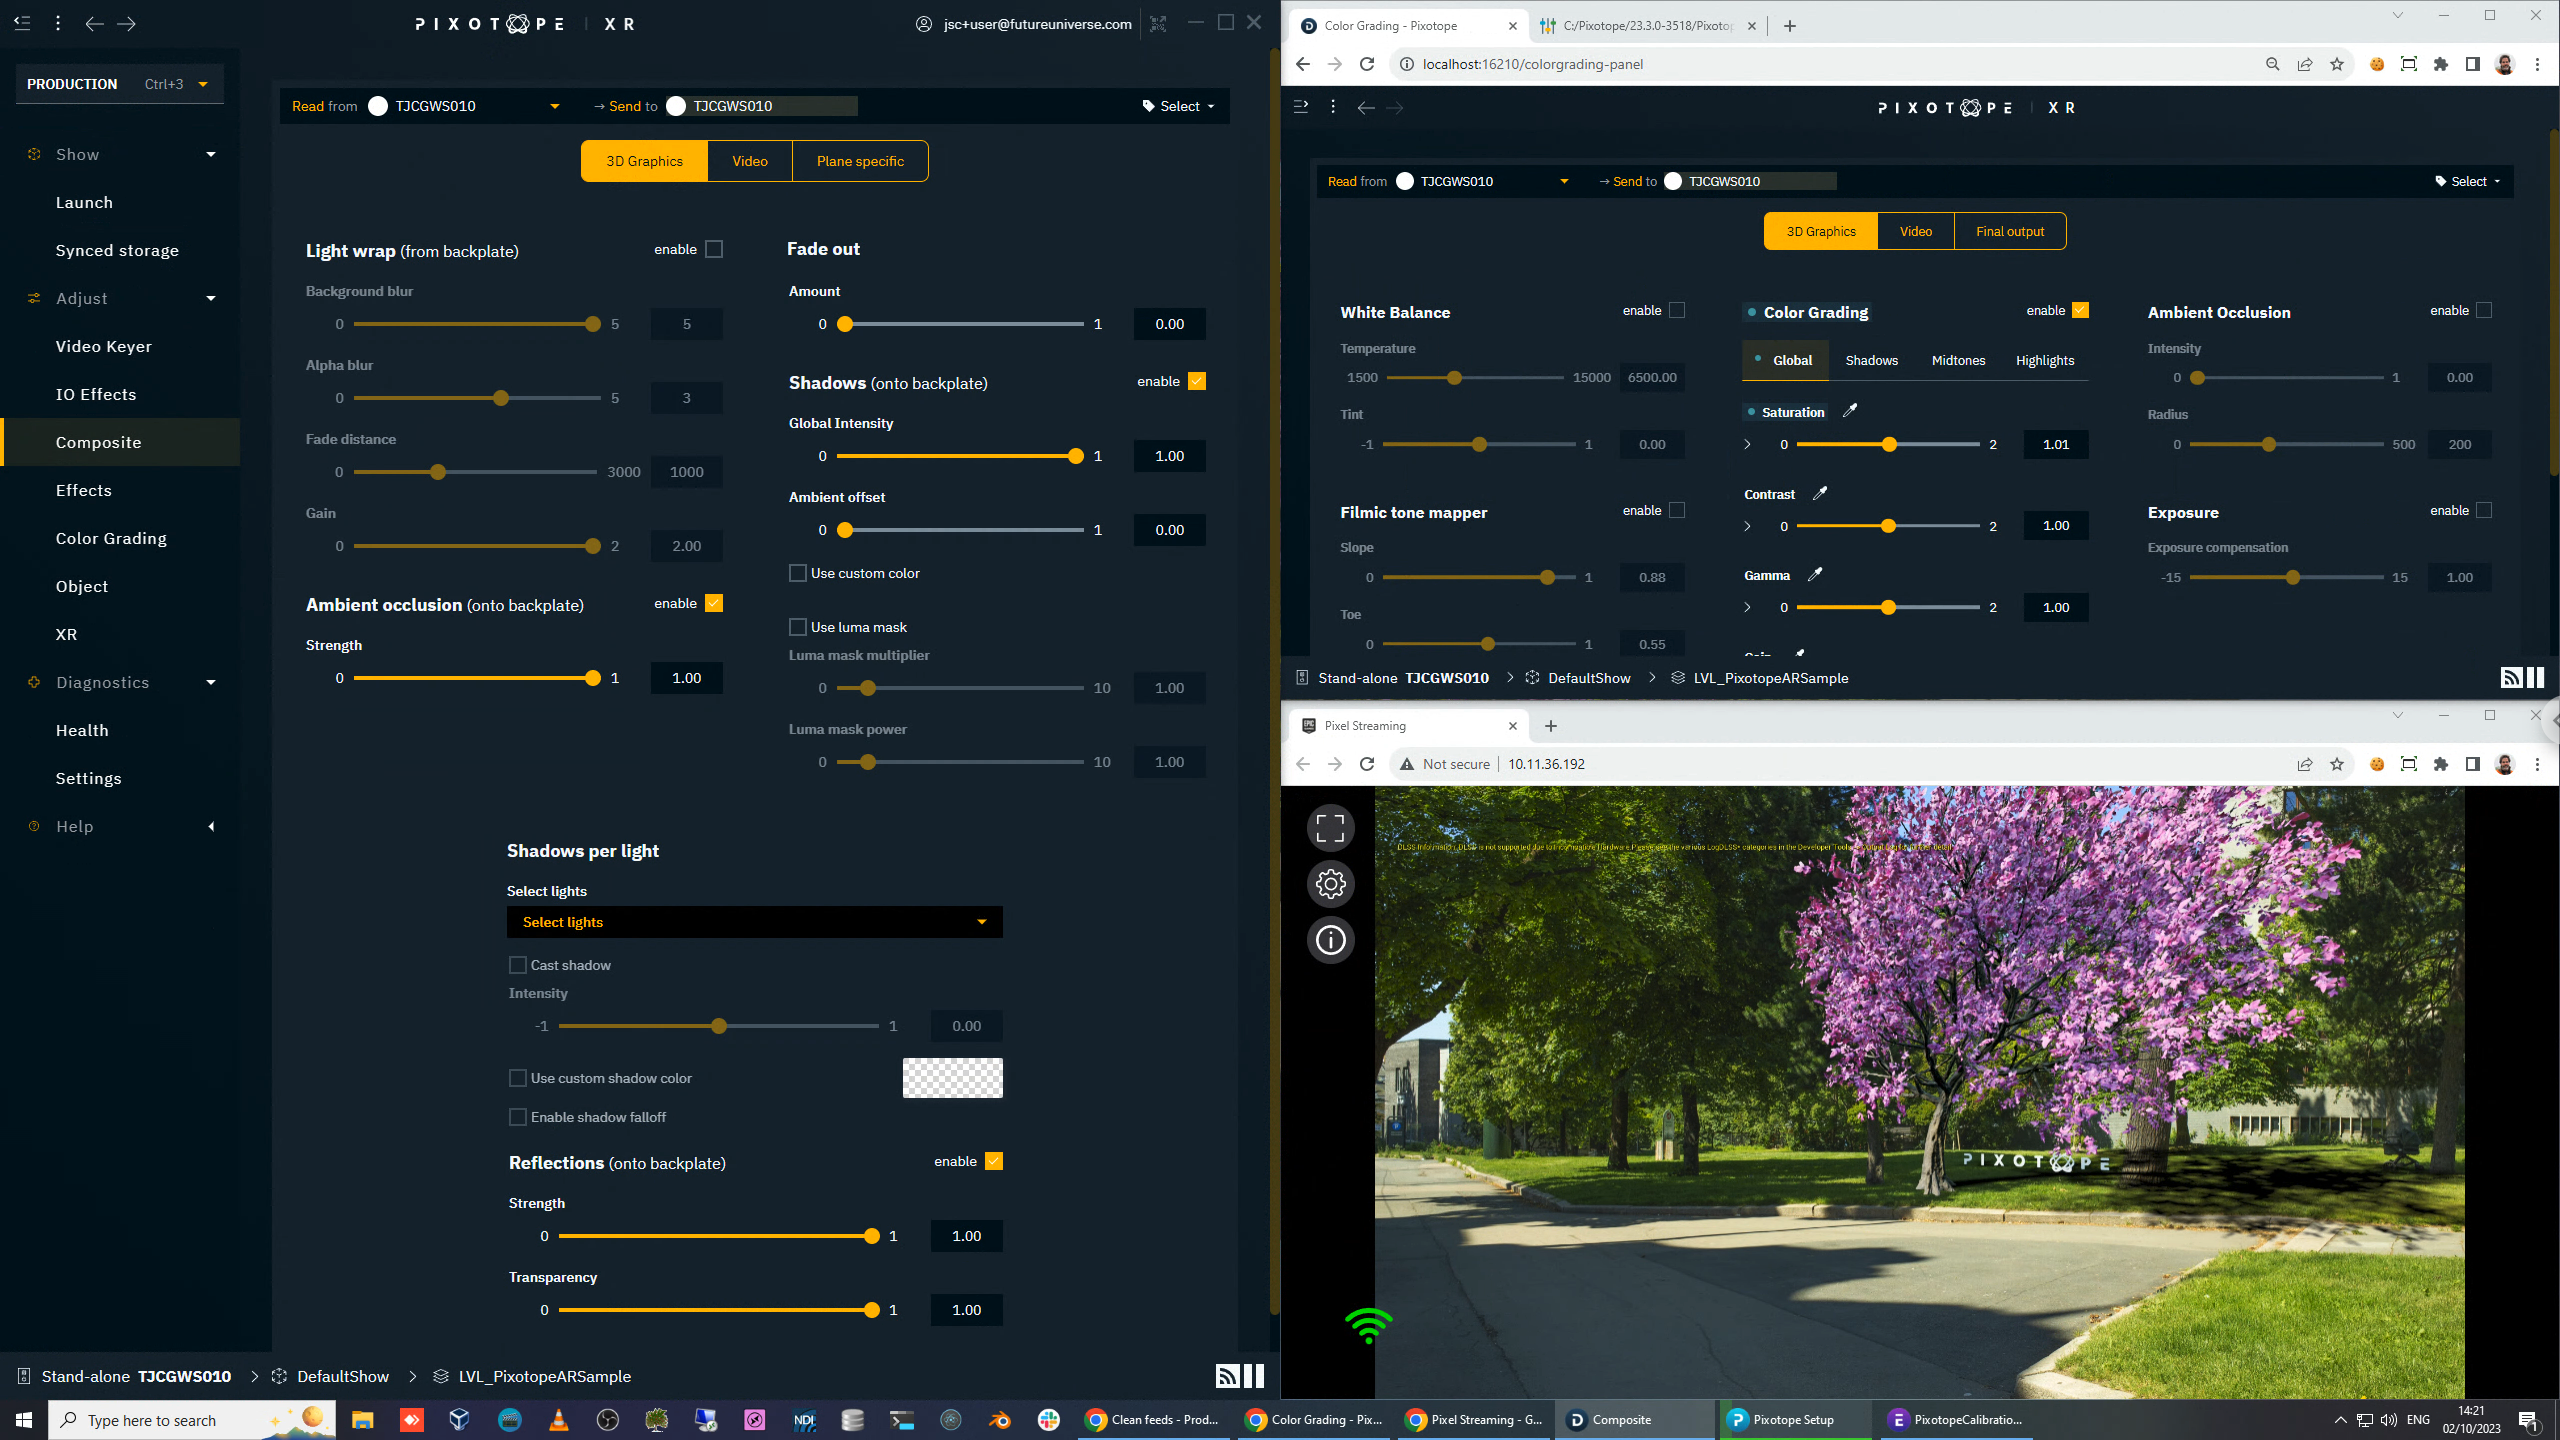This screenshot has height=1440, width=2560.
Task: Open the Select lights dropdown
Action: [x=754, y=922]
